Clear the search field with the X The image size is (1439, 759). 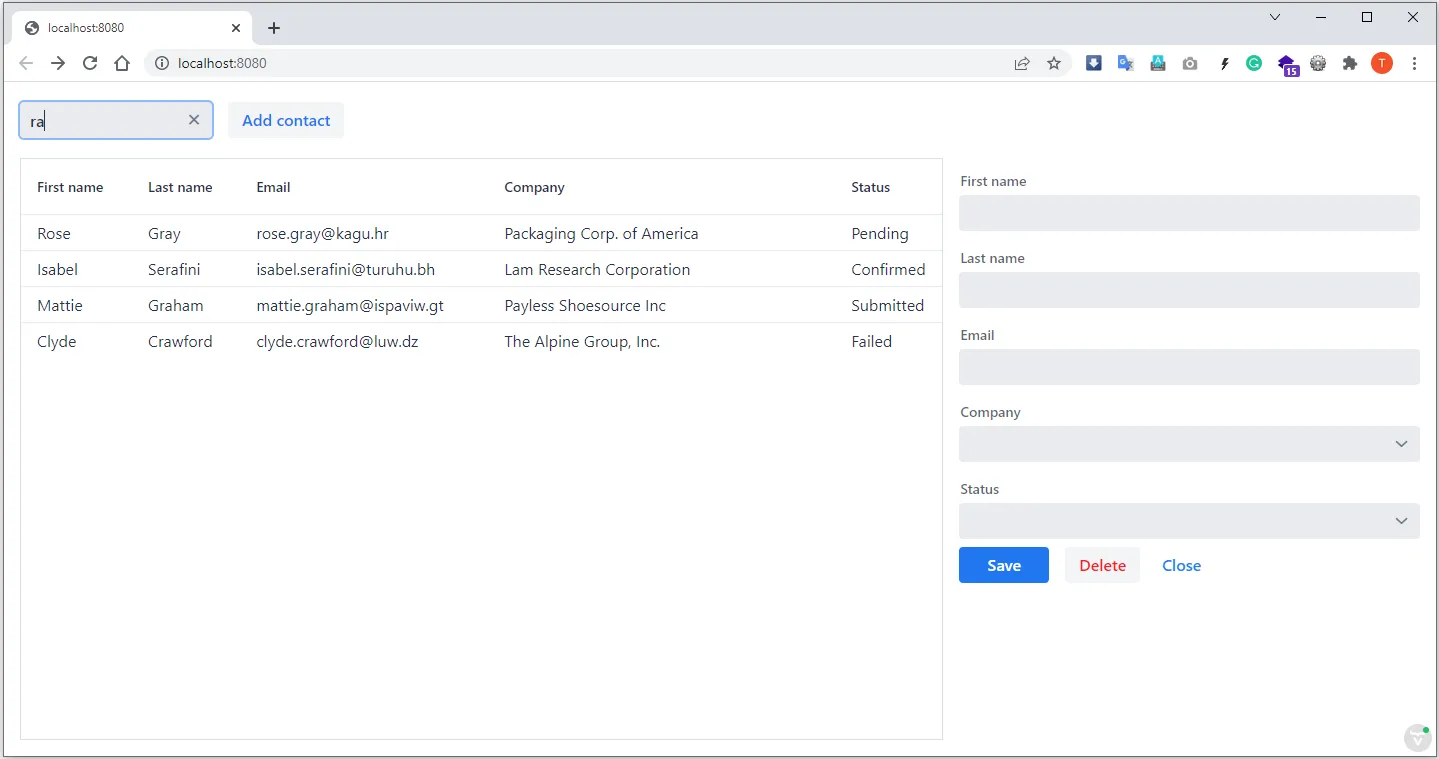tap(194, 120)
